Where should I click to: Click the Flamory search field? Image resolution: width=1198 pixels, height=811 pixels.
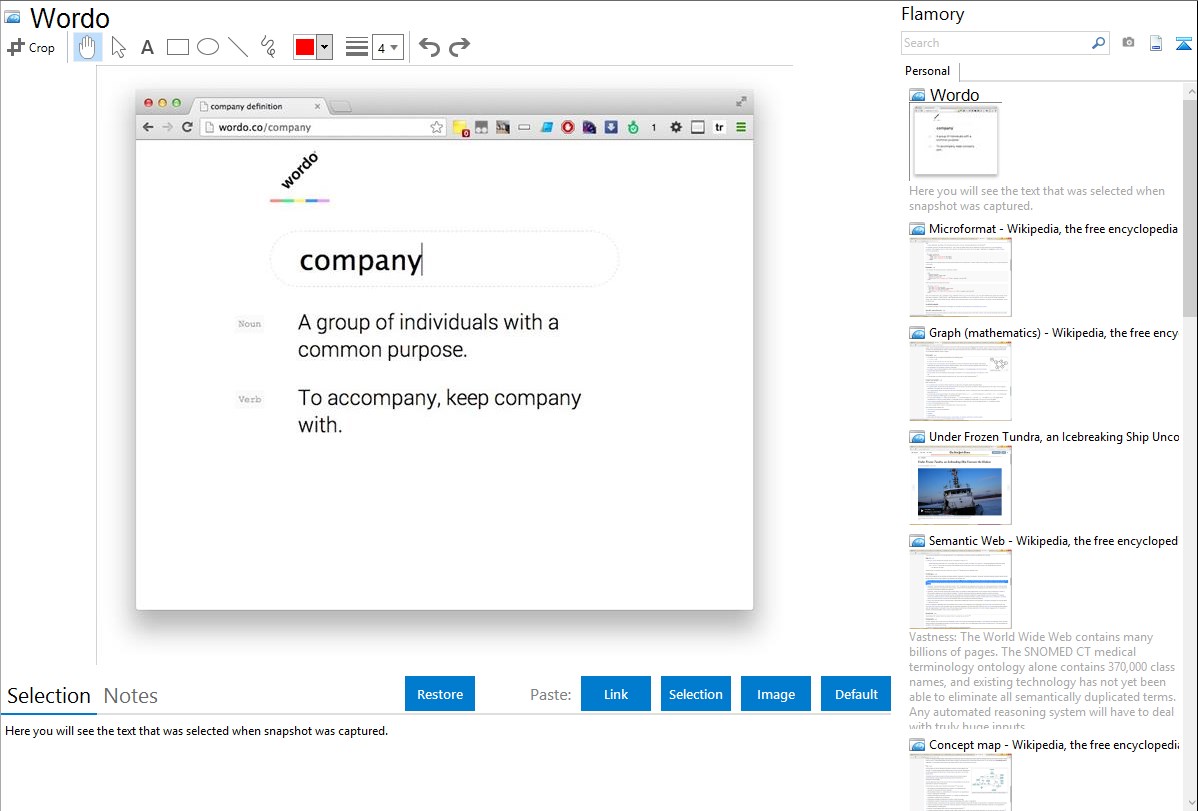click(996, 43)
